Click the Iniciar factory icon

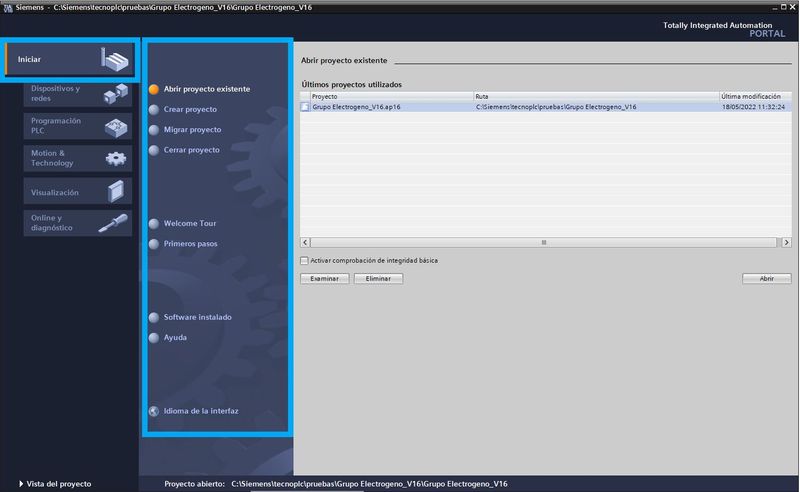(x=115, y=59)
